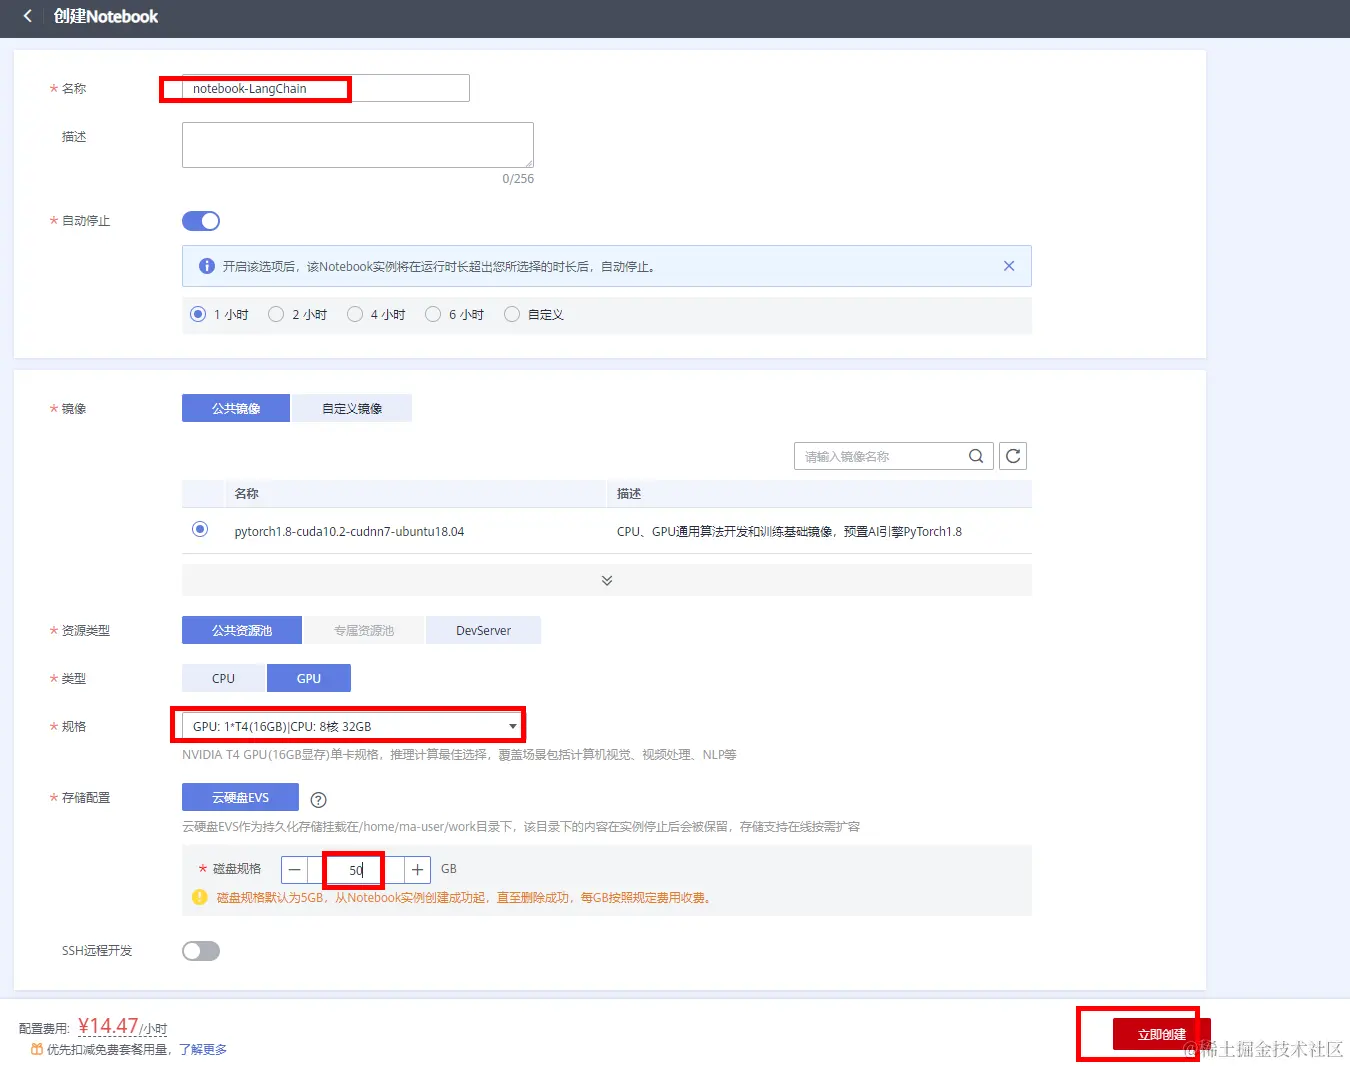
Task: Expand the image list with double chevron
Action: [607, 580]
